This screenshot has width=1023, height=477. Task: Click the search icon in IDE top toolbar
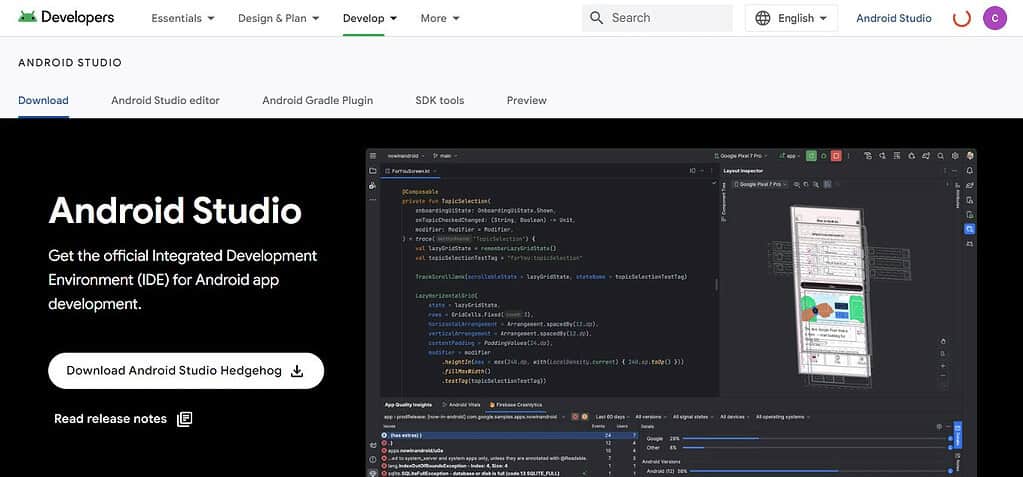click(x=940, y=156)
